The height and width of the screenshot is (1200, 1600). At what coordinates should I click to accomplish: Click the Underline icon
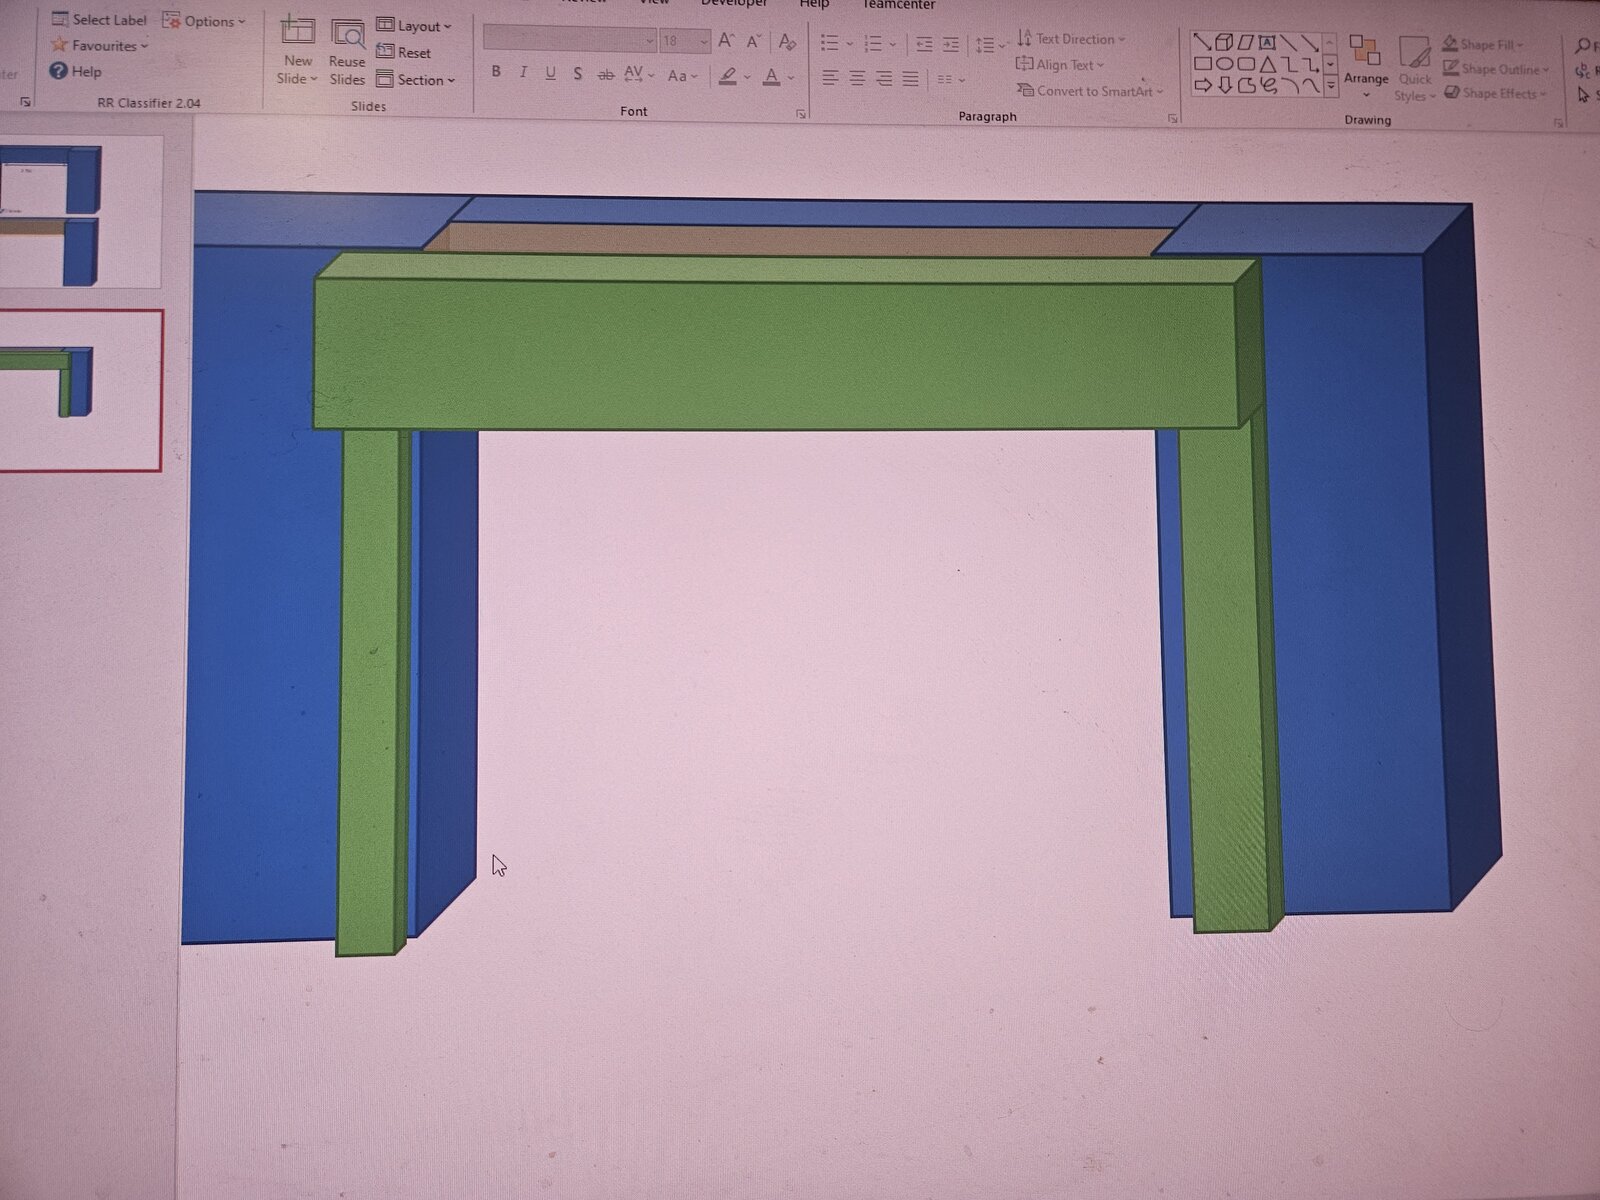pos(550,74)
